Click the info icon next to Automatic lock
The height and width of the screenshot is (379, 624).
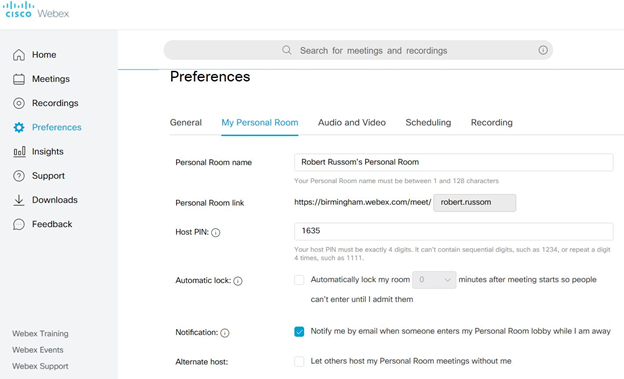238,281
